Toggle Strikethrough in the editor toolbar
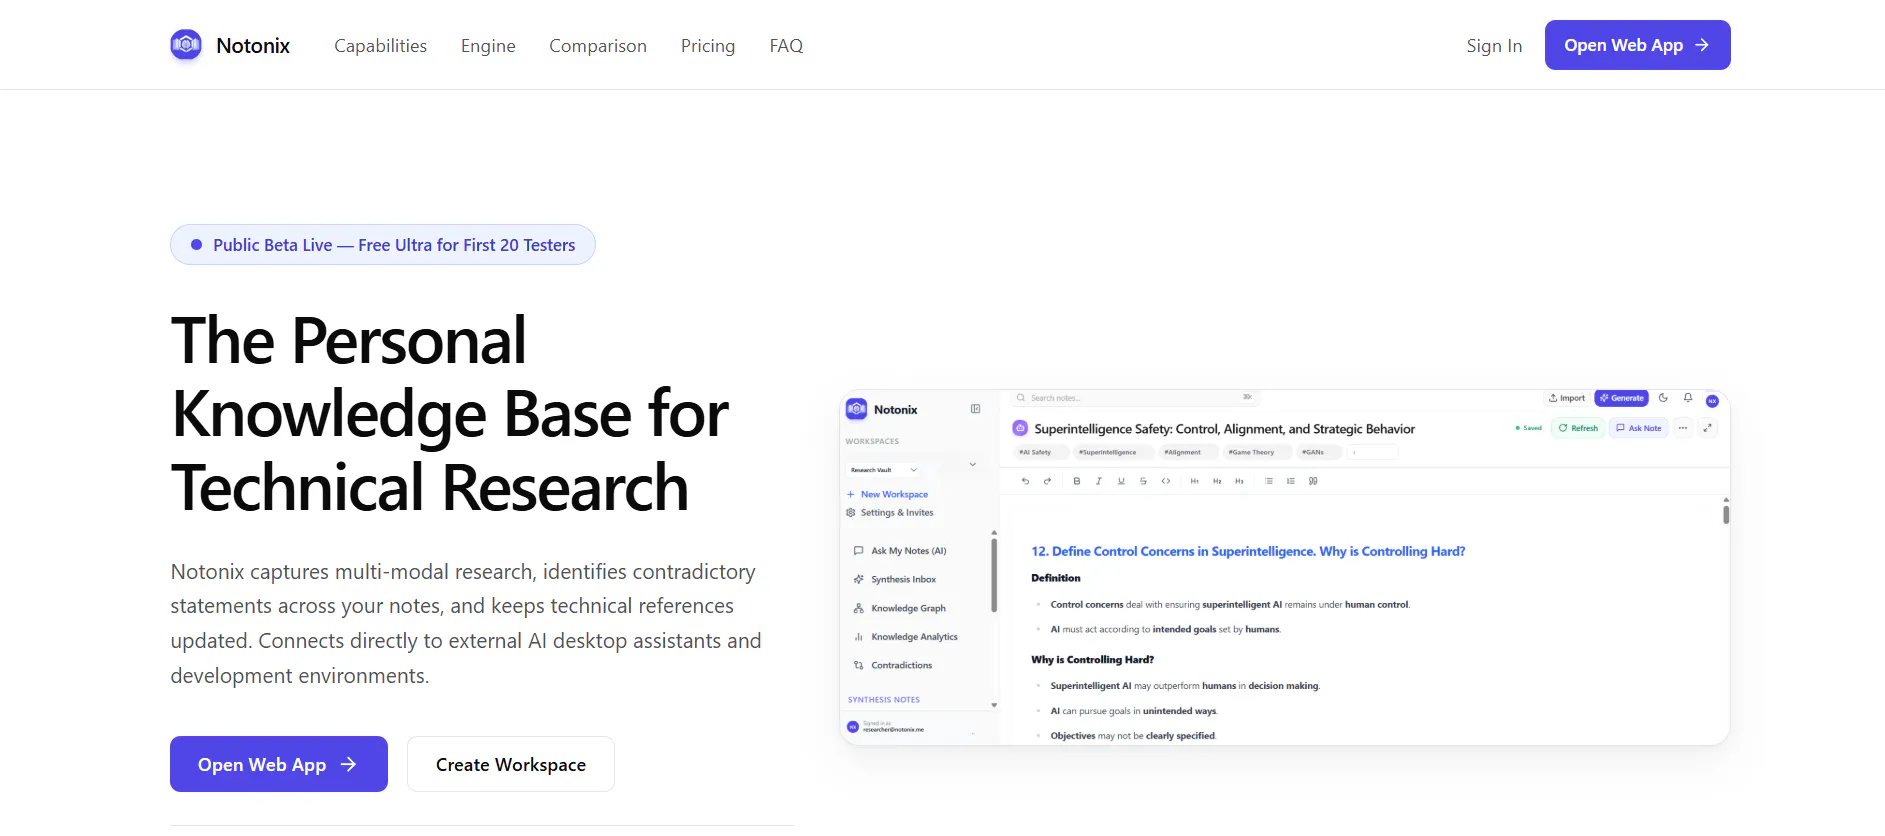The image size is (1885, 836). tap(1143, 481)
